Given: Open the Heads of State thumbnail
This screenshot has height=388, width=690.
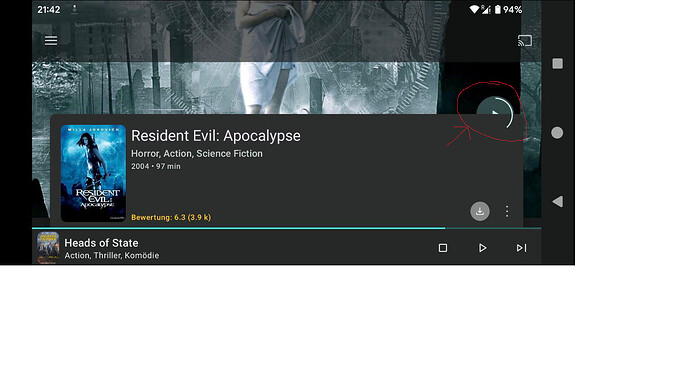Looking at the screenshot, I should point(48,248).
